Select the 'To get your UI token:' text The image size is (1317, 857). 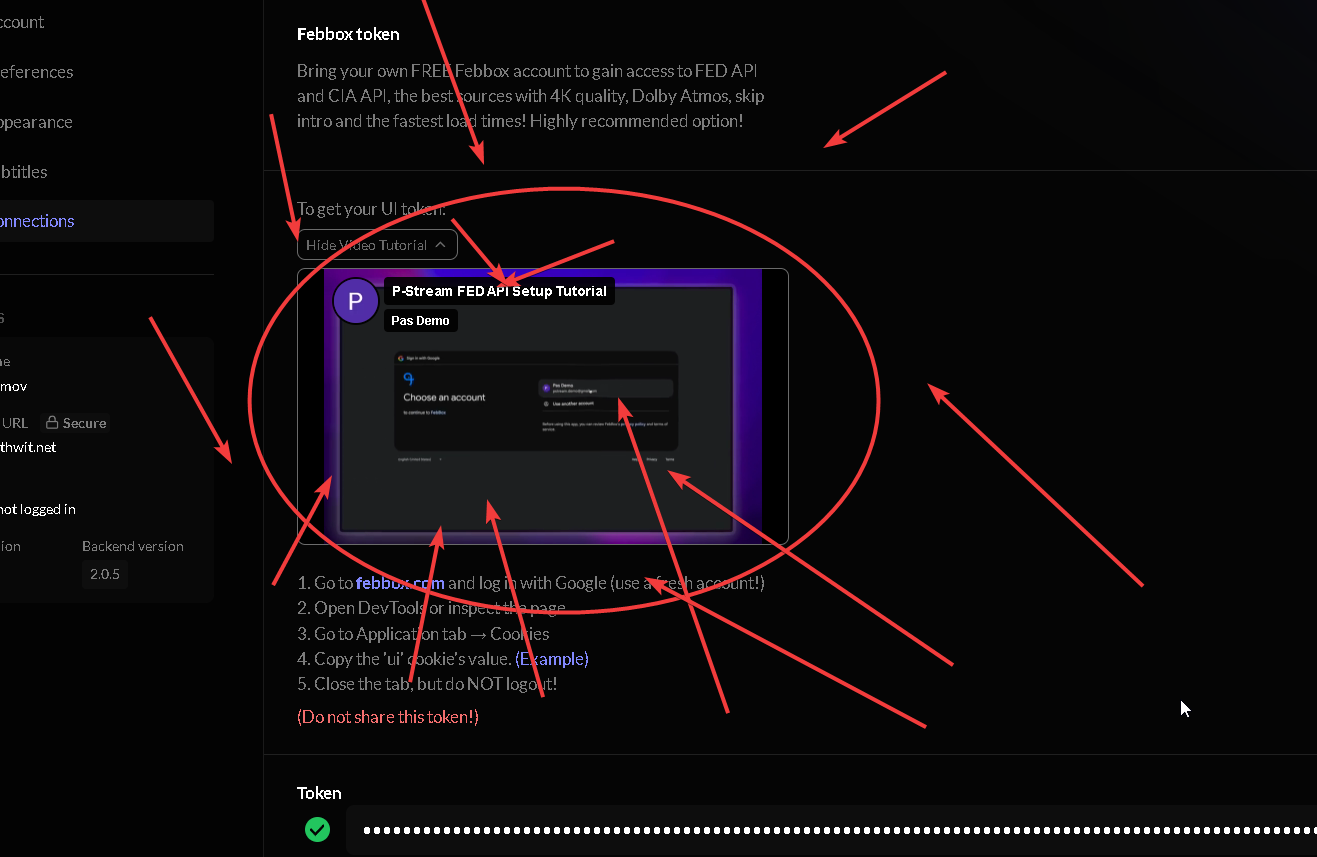(x=371, y=209)
